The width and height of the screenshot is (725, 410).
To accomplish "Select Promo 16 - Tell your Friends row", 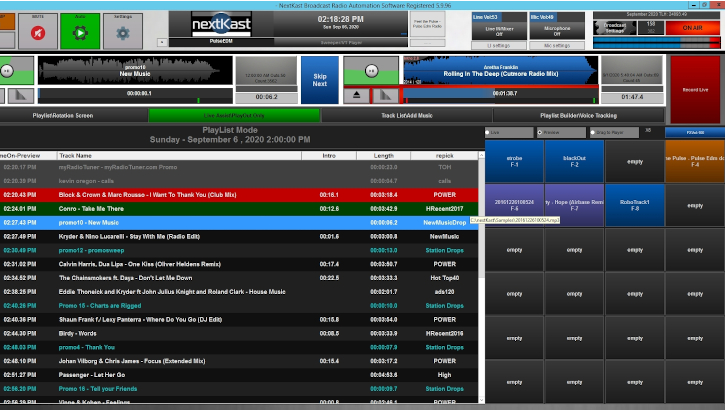I will (239, 389).
